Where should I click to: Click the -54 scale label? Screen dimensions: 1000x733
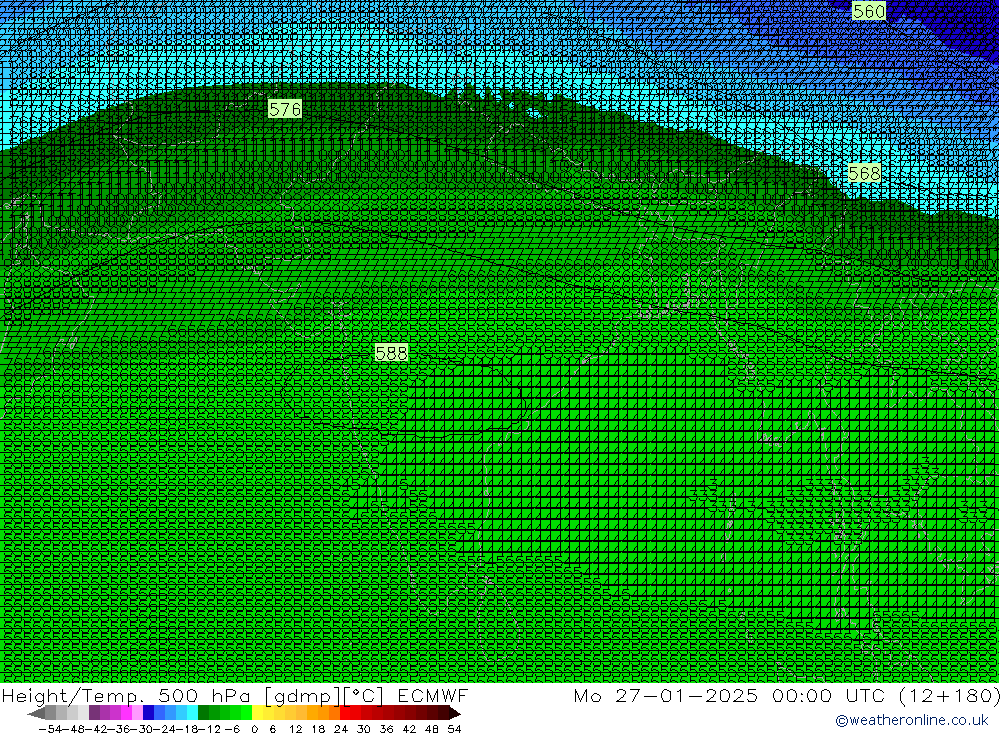pyautogui.click(x=51, y=729)
